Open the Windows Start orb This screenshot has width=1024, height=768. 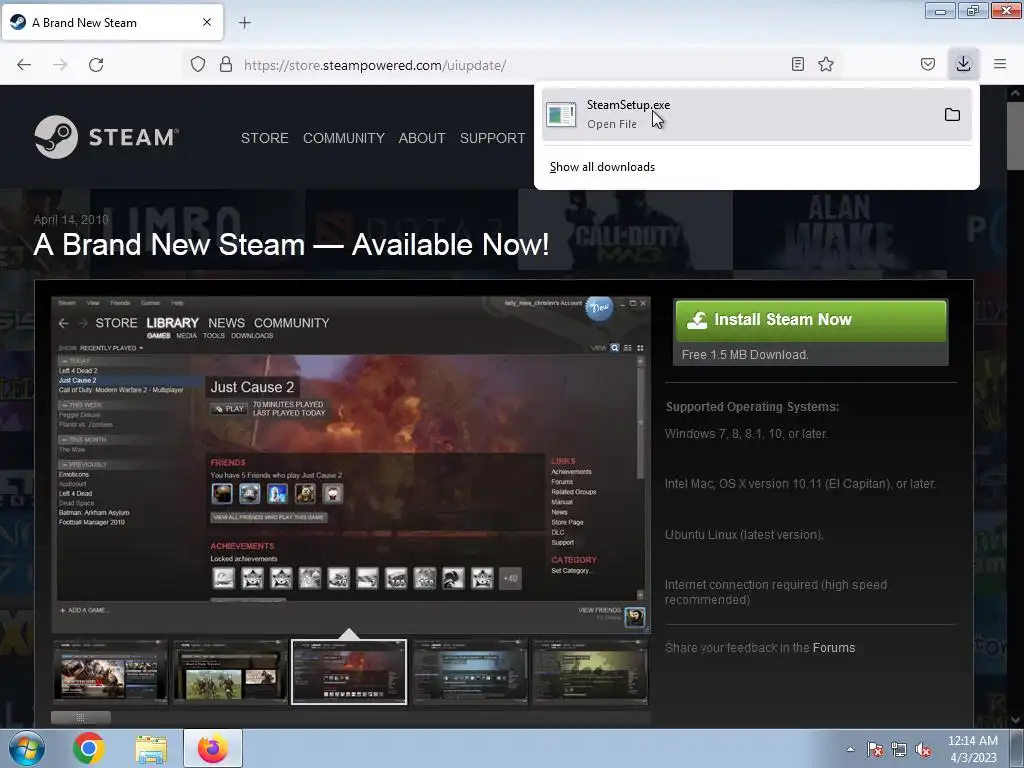(27, 748)
